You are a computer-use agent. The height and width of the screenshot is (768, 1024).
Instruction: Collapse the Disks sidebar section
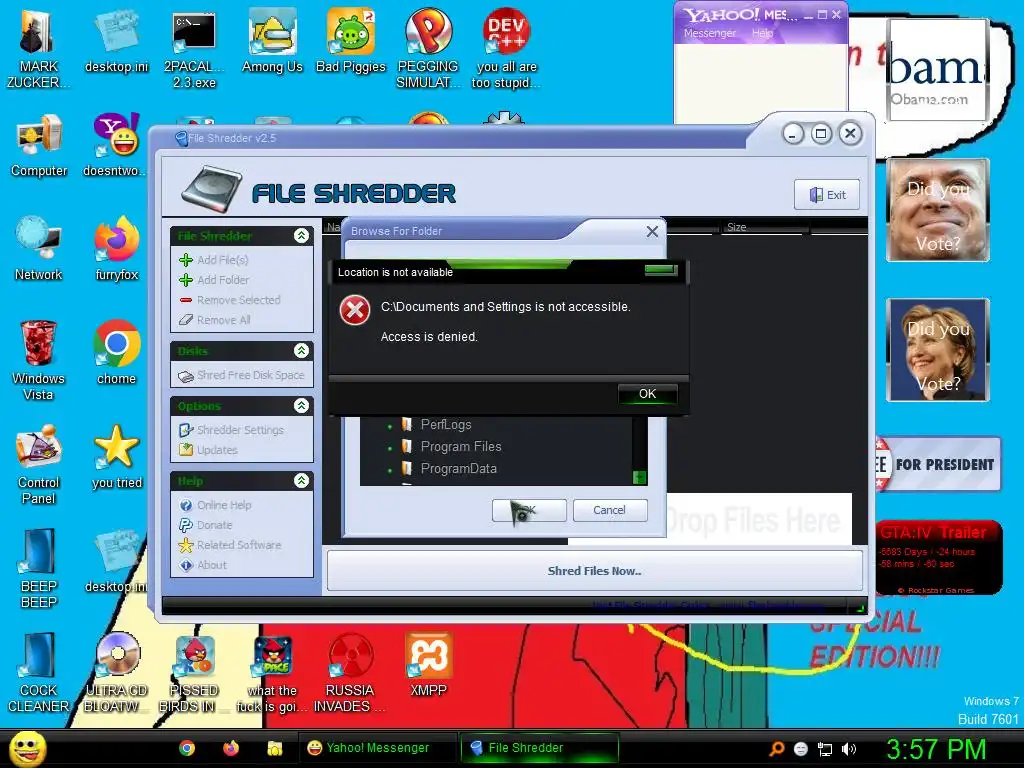[x=301, y=351]
